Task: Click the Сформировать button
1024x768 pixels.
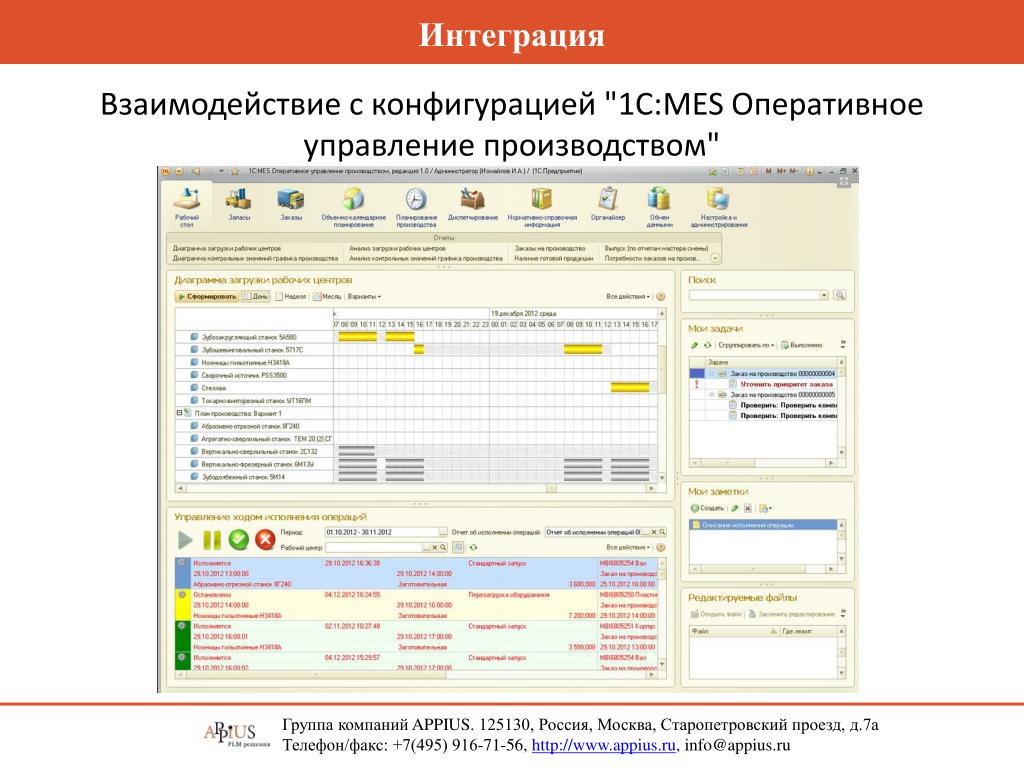Action: [207, 296]
